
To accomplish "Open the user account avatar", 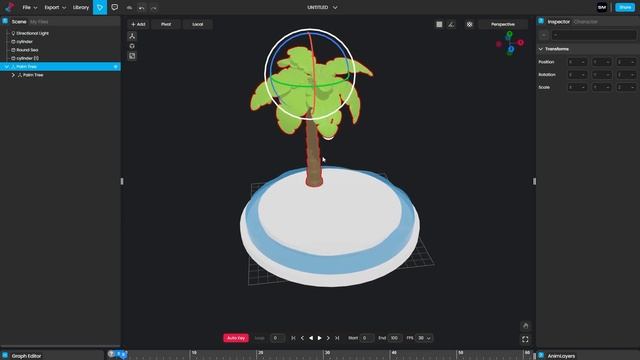I will 602,7.
